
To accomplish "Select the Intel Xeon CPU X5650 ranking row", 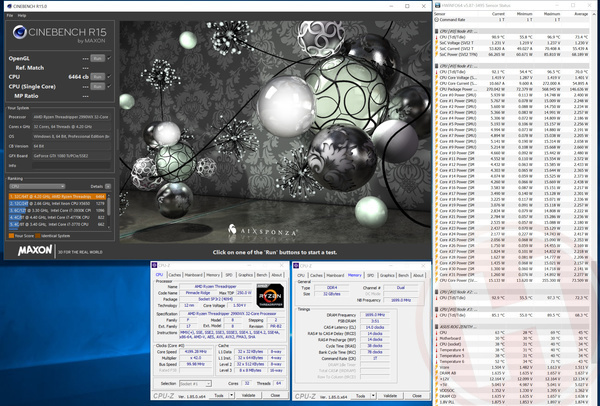I will (x=57, y=204).
